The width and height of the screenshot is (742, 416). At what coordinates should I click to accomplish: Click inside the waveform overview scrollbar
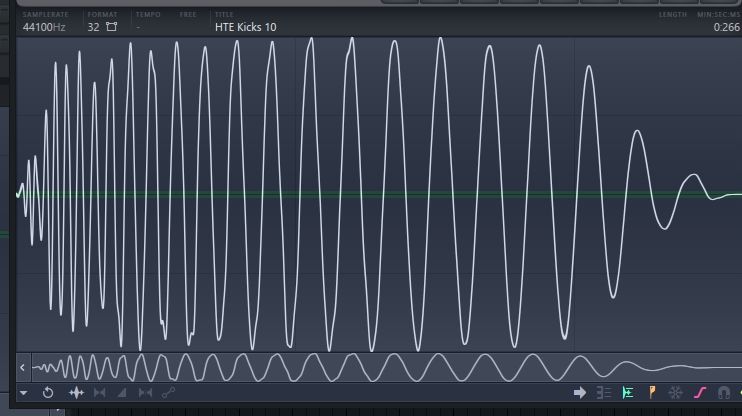[x=386, y=367]
